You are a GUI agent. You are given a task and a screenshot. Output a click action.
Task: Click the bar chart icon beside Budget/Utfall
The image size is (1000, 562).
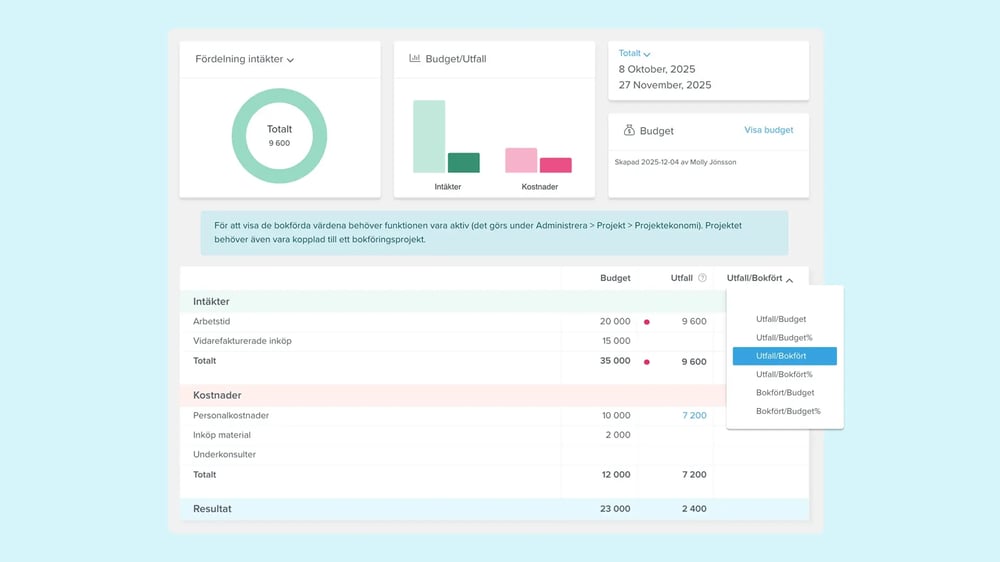click(414, 59)
